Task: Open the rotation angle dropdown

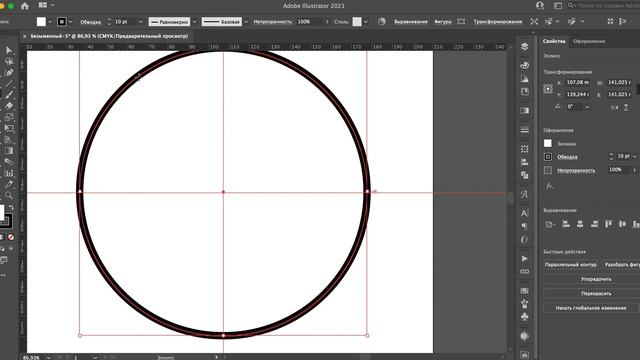Action: coord(587,107)
